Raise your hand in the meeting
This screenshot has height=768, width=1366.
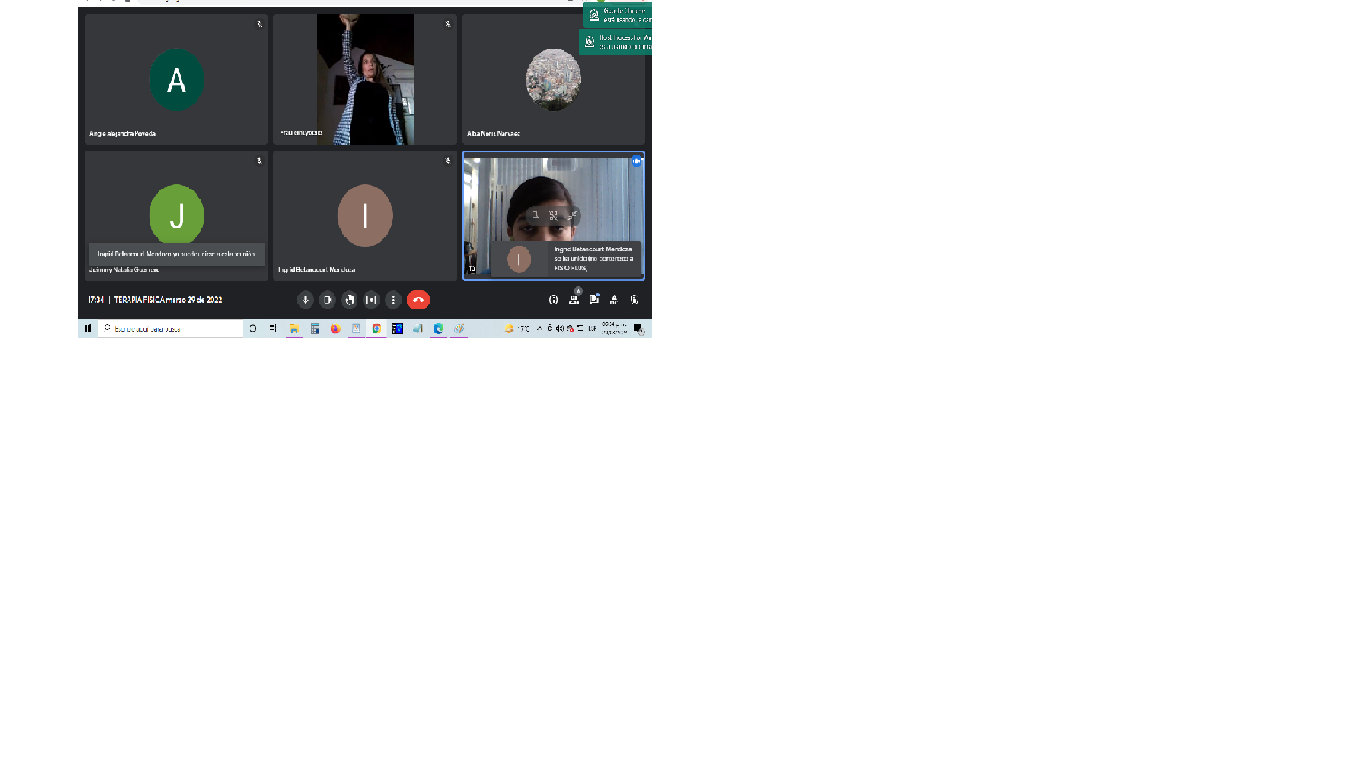click(349, 300)
